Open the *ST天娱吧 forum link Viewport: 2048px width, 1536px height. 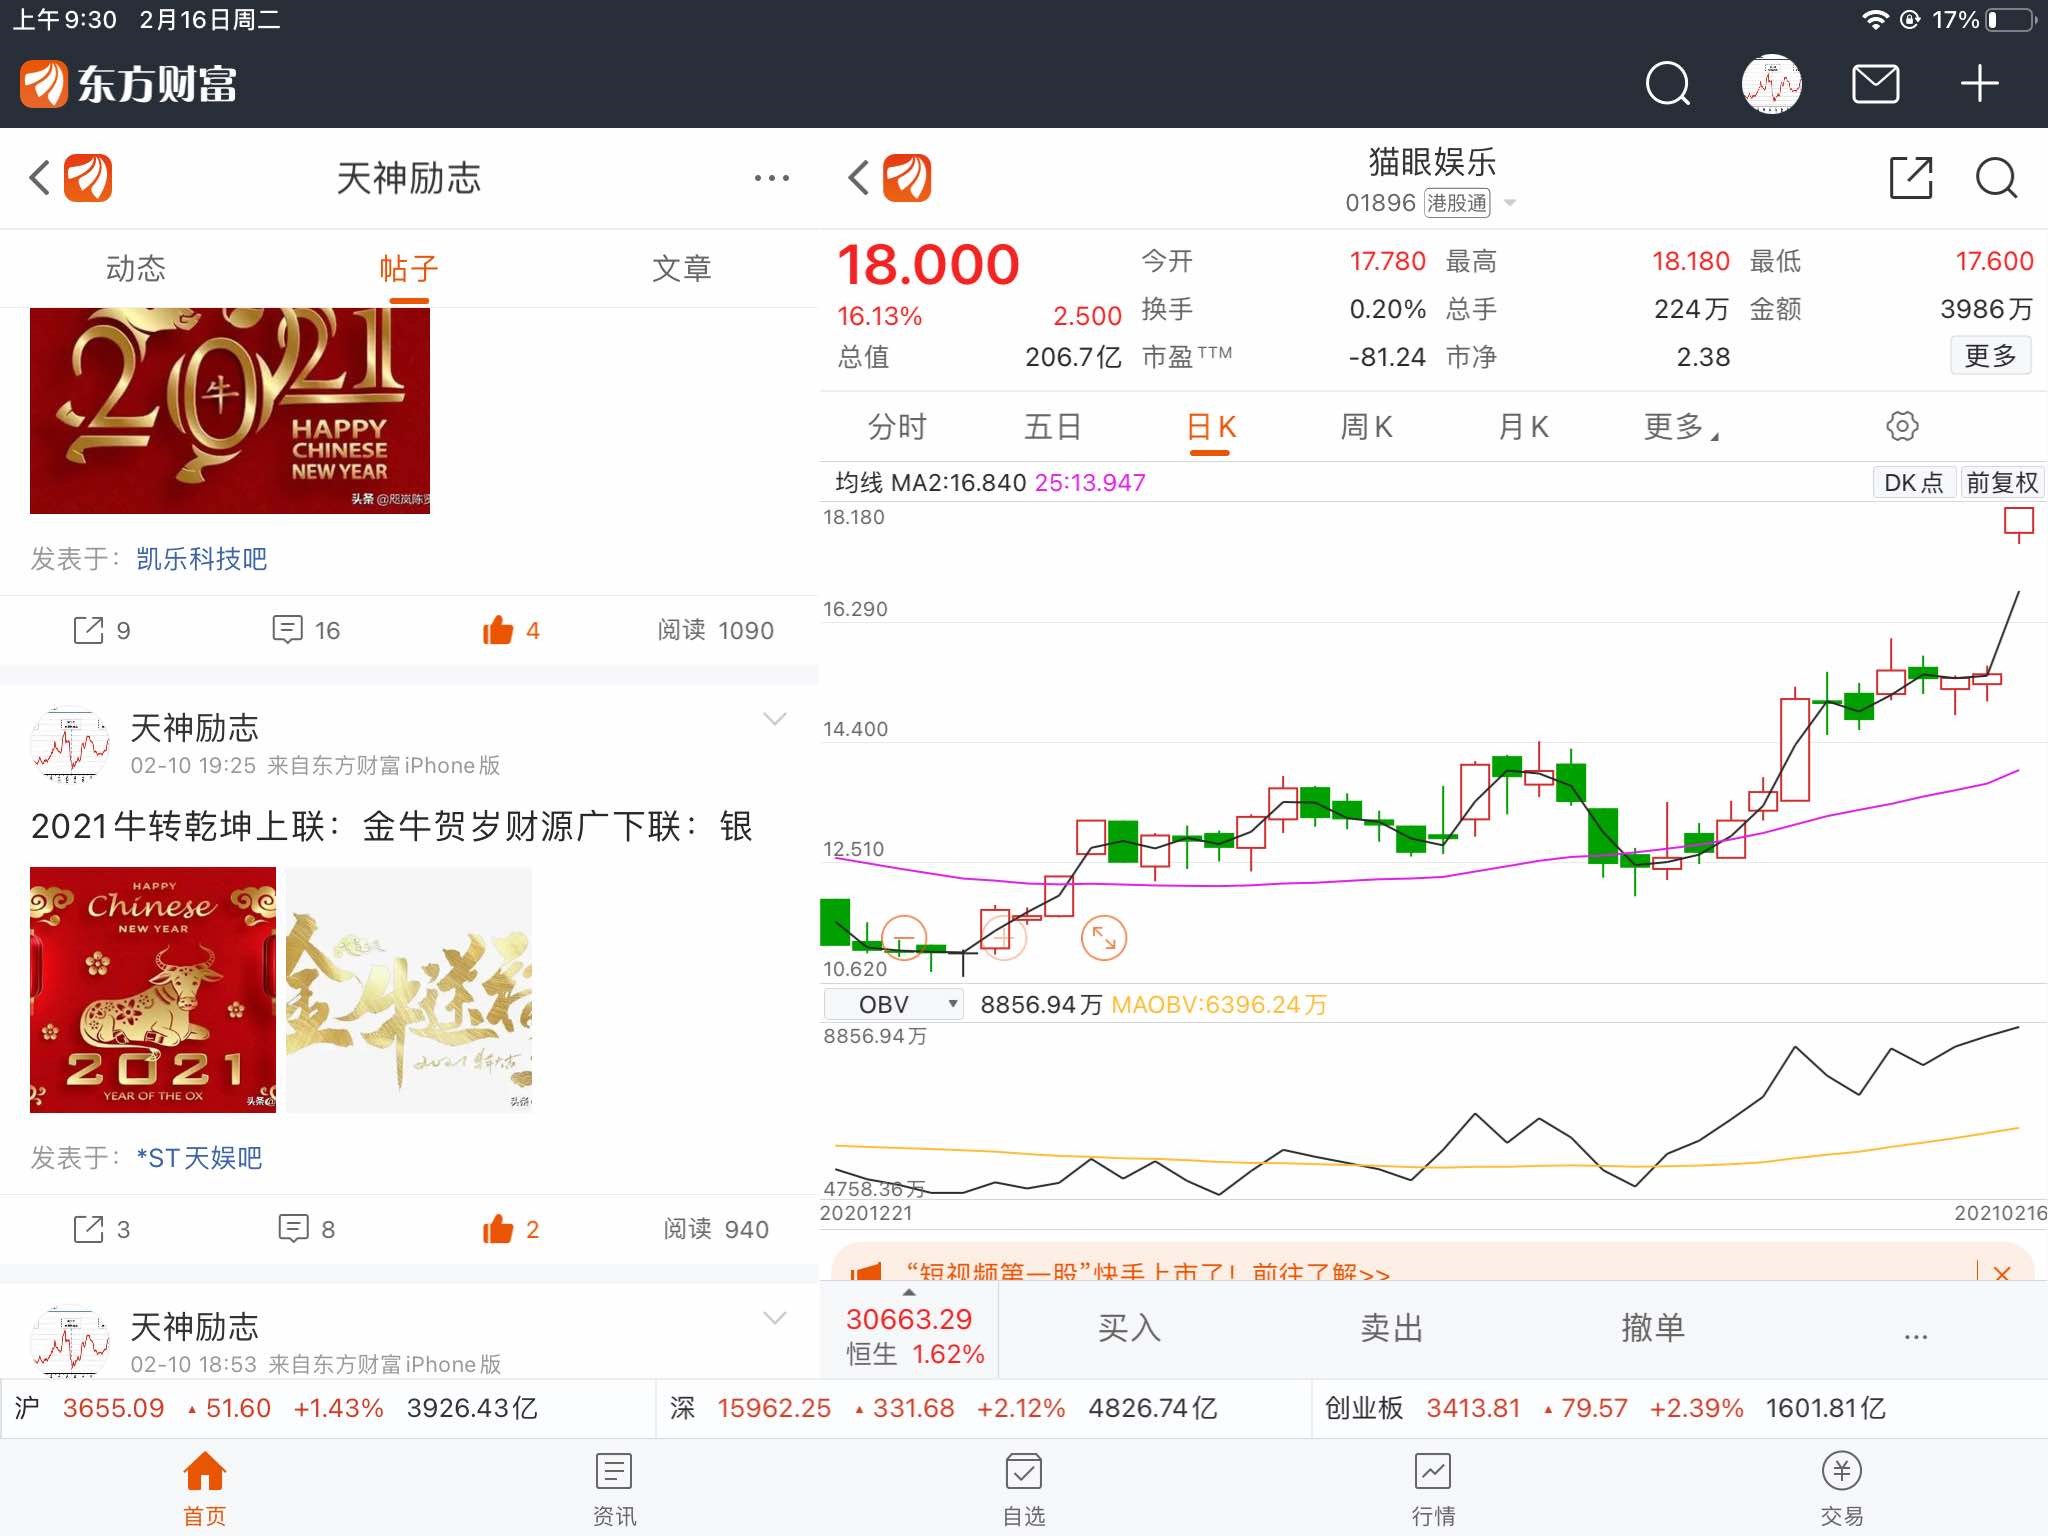point(199,1158)
